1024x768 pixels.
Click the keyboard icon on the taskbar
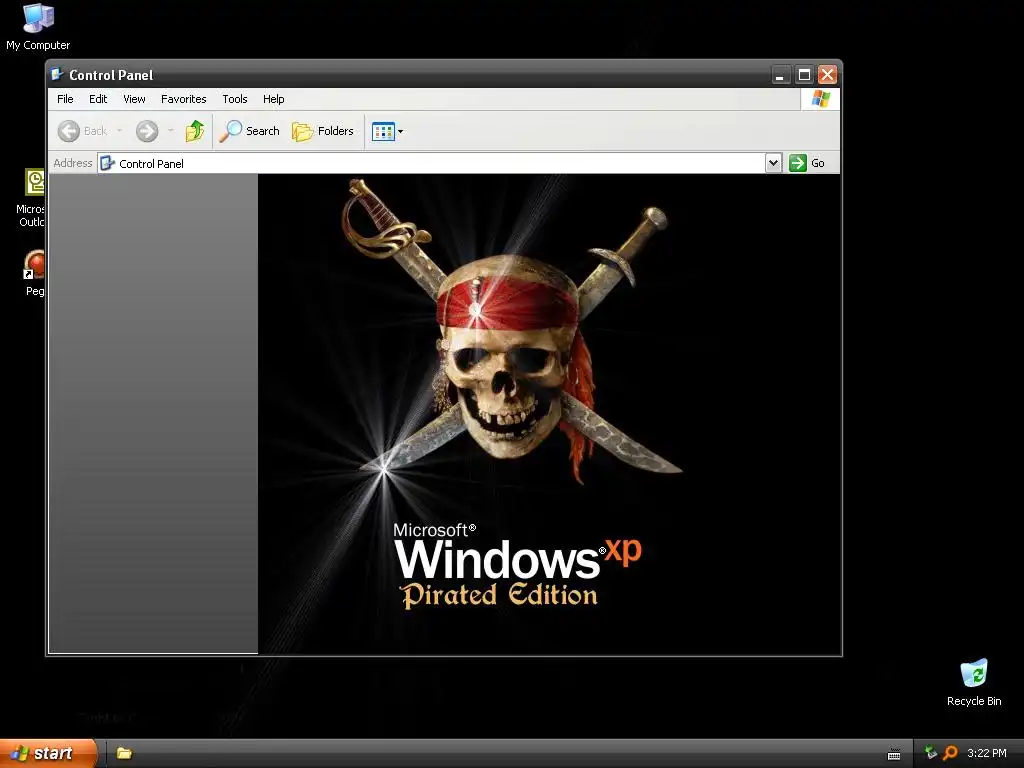[x=894, y=754]
